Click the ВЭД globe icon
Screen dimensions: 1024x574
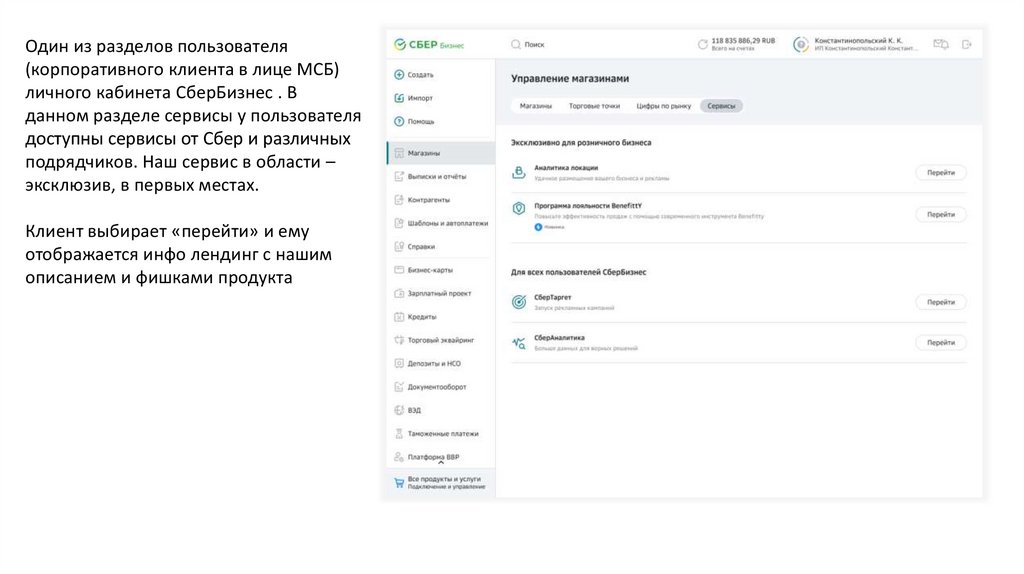tap(399, 410)
